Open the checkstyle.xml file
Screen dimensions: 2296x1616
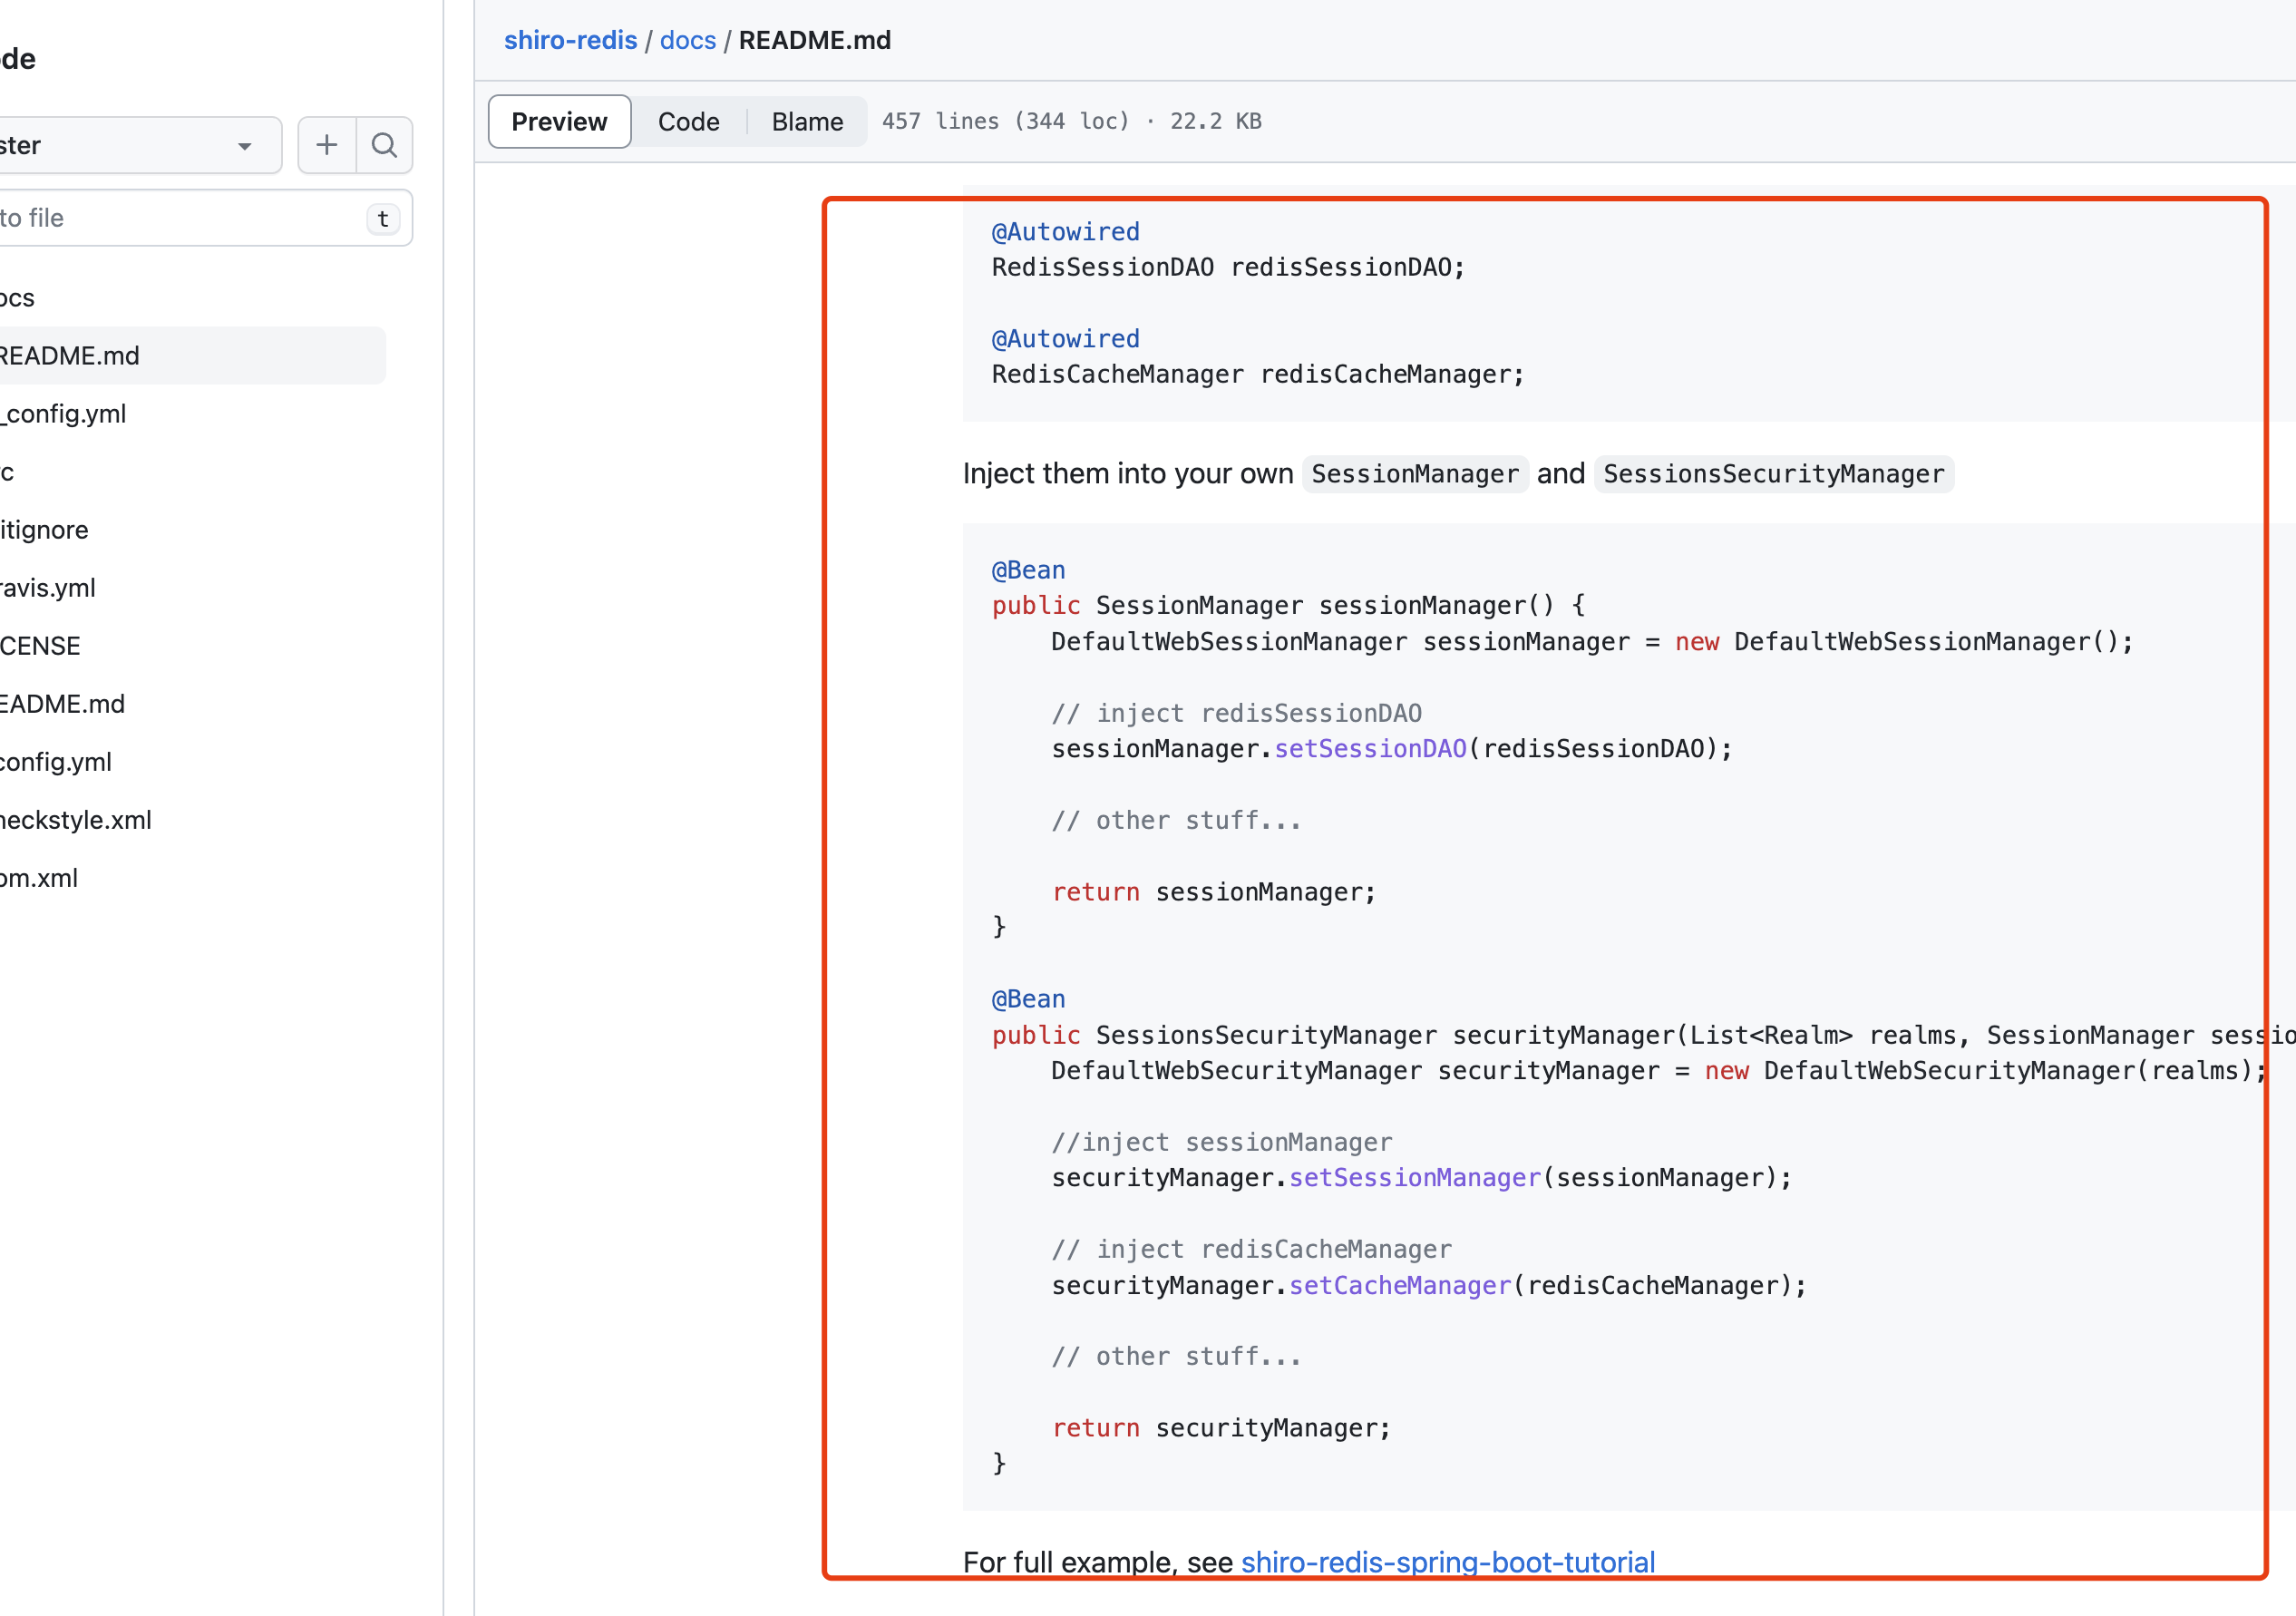pyautogui.click(x=76, y=820)
